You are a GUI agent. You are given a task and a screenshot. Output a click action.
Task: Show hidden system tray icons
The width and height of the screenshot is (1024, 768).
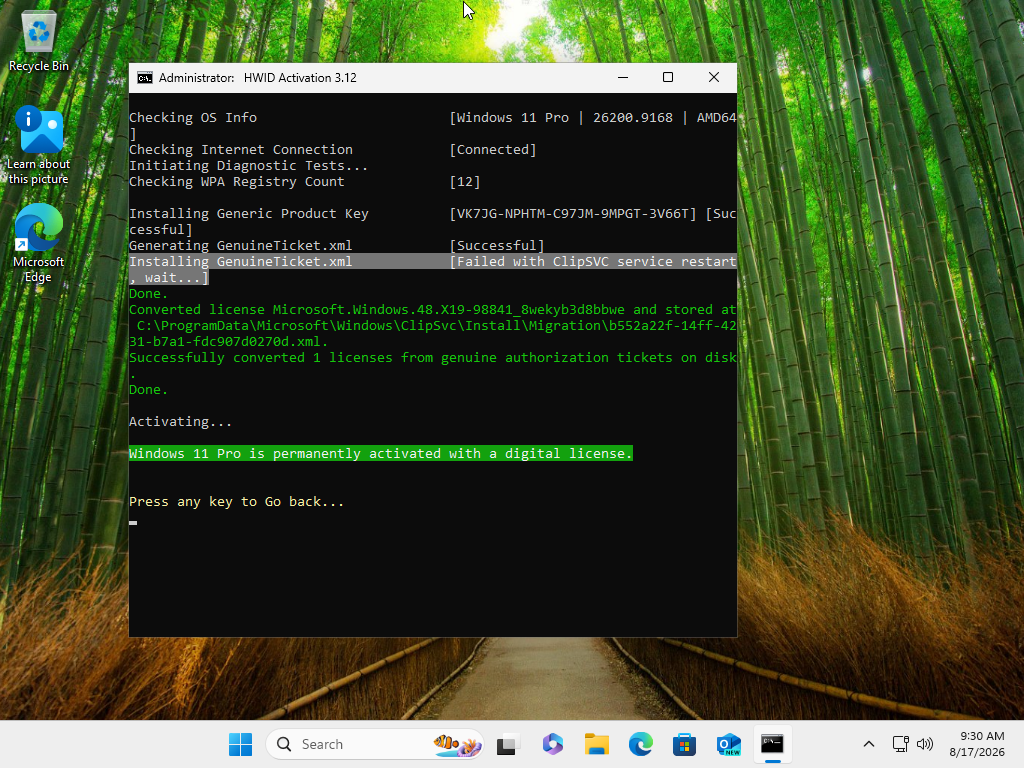coord(869,744)
